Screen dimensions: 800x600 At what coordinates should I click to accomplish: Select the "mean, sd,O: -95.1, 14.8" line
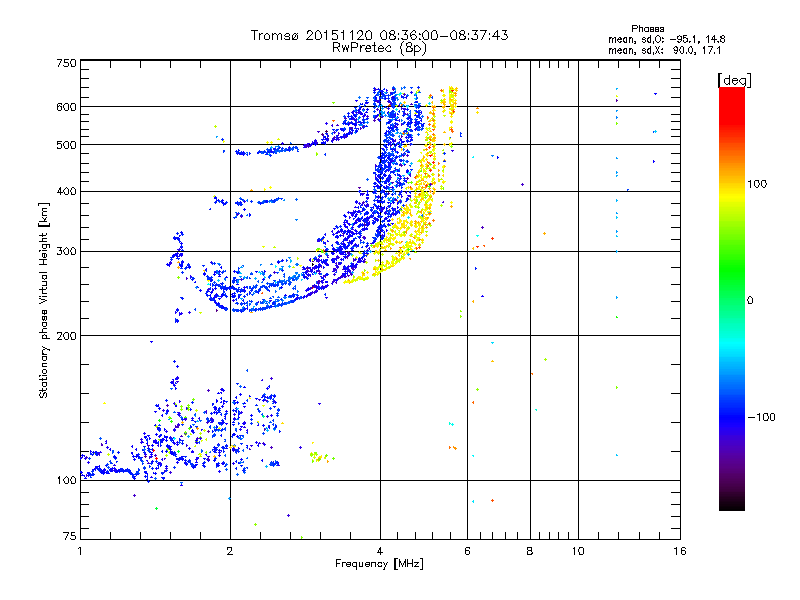(x=666, y=39)
